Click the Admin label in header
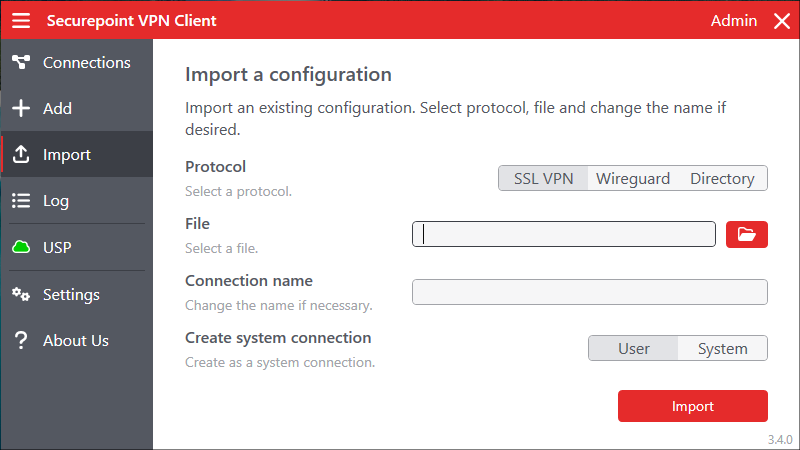This screenshot has height=450, width=800. (734, 21)
